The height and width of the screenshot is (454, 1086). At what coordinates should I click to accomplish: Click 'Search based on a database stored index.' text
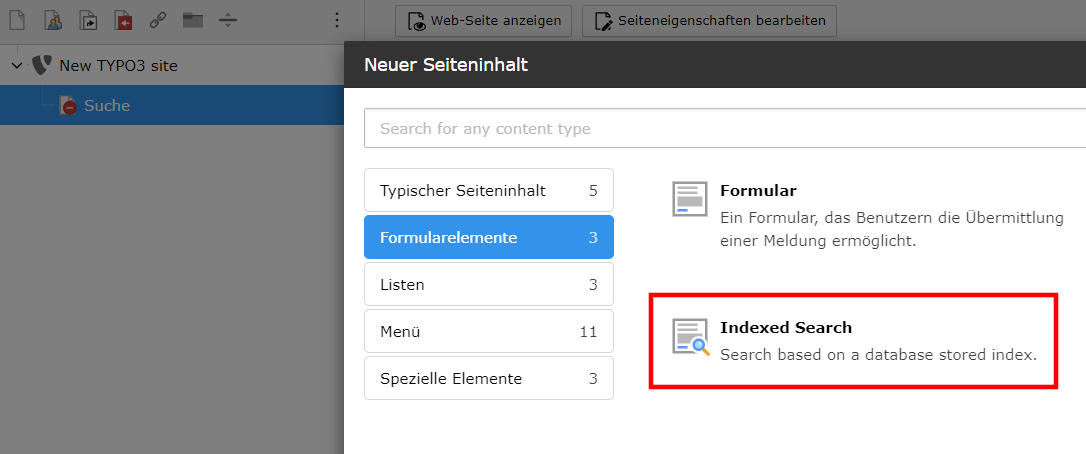878,355
